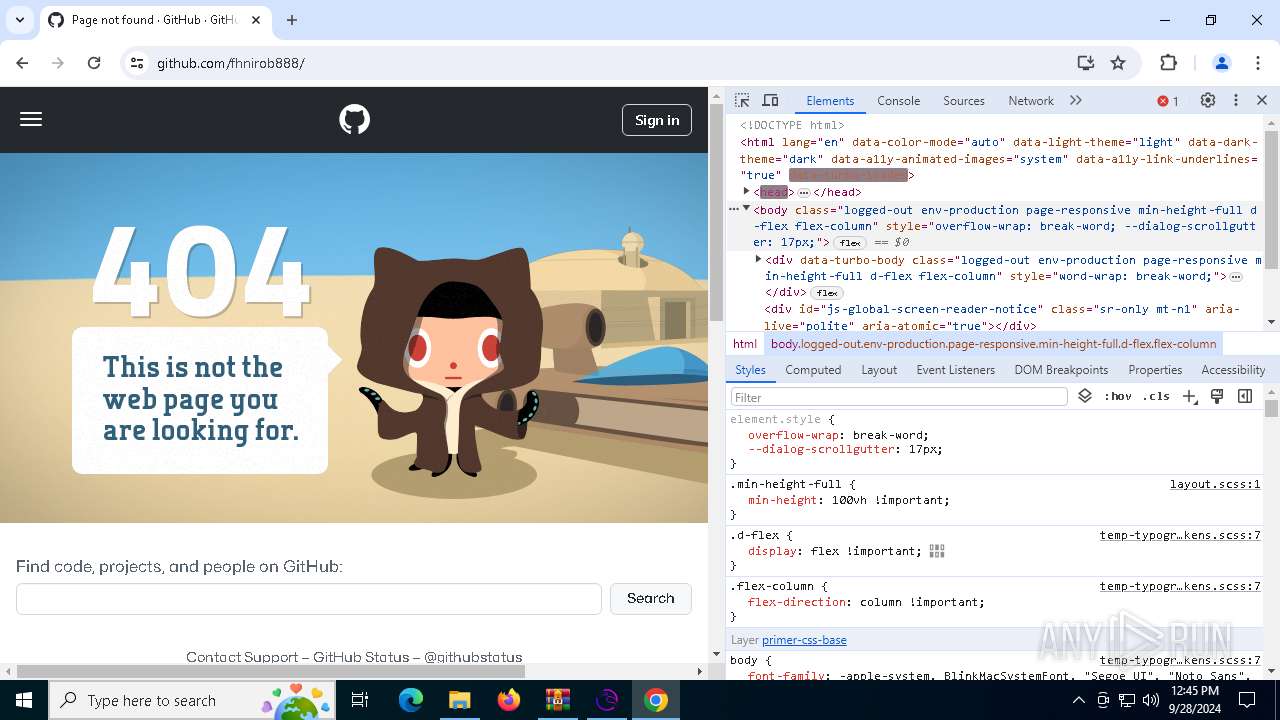The height and width of the screenshot is (720, 1280).
Task: Click the Sign in button
Action: click(x=657, y=120)
